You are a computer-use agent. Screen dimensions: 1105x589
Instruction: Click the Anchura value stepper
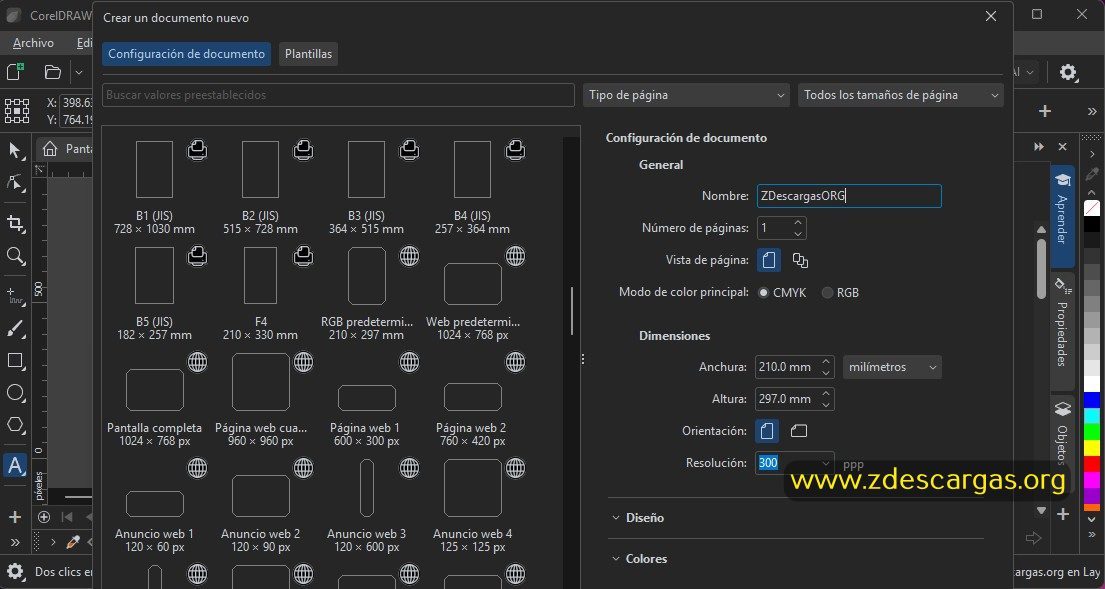pyautogui.click(x=826, y=367)
